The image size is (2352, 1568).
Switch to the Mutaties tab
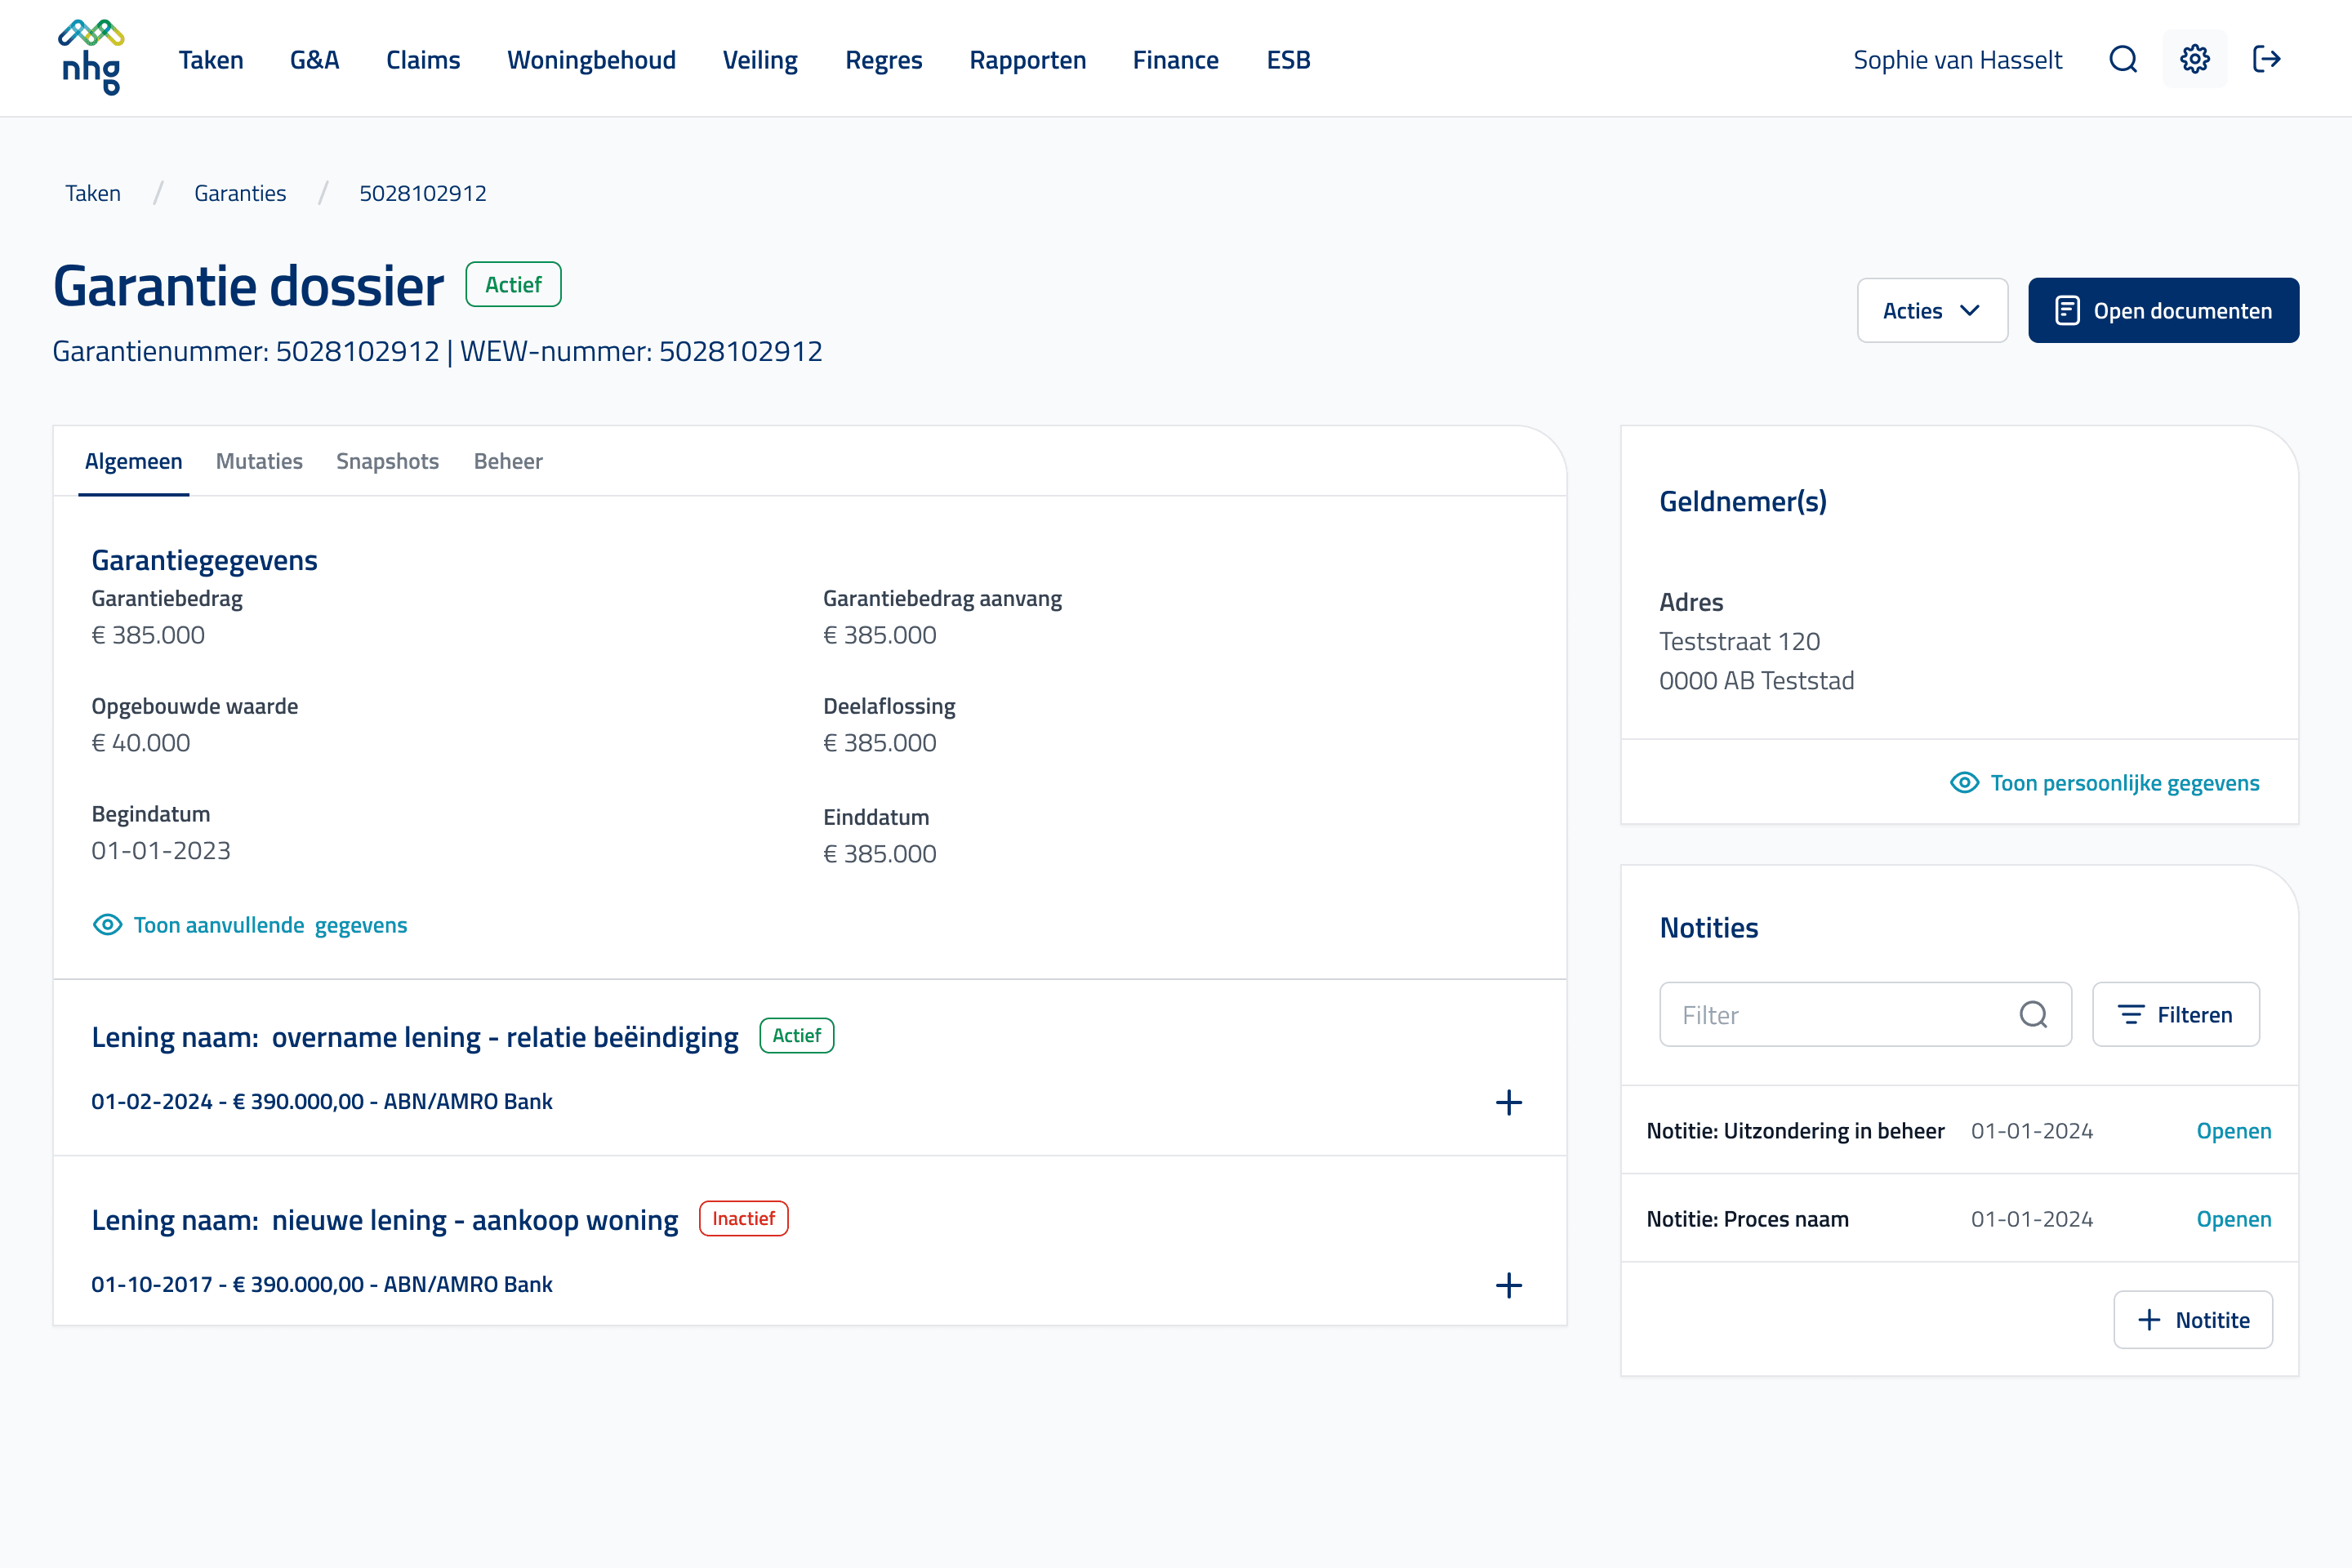tap(259, 461)
